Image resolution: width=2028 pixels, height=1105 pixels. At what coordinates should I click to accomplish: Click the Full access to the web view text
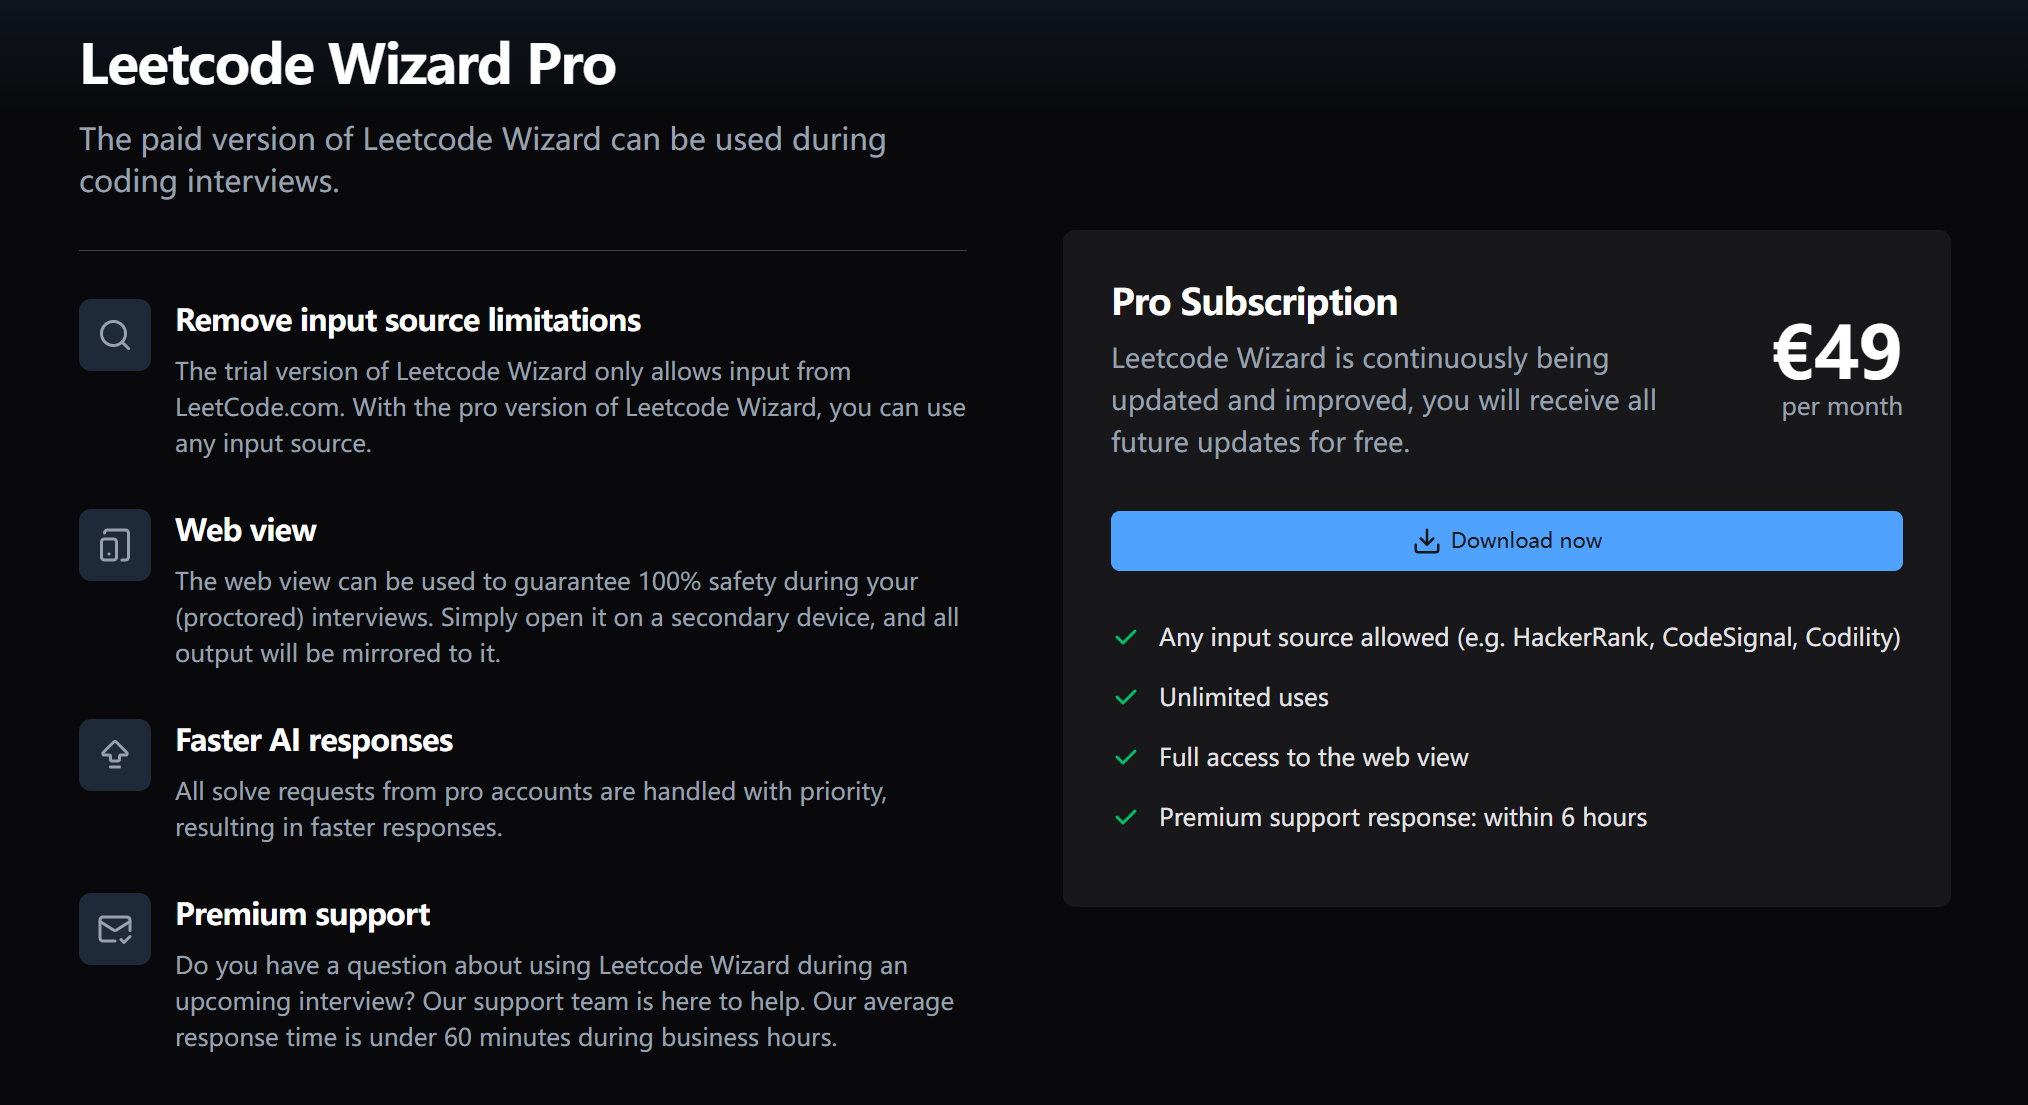[x=1313, y=757]
